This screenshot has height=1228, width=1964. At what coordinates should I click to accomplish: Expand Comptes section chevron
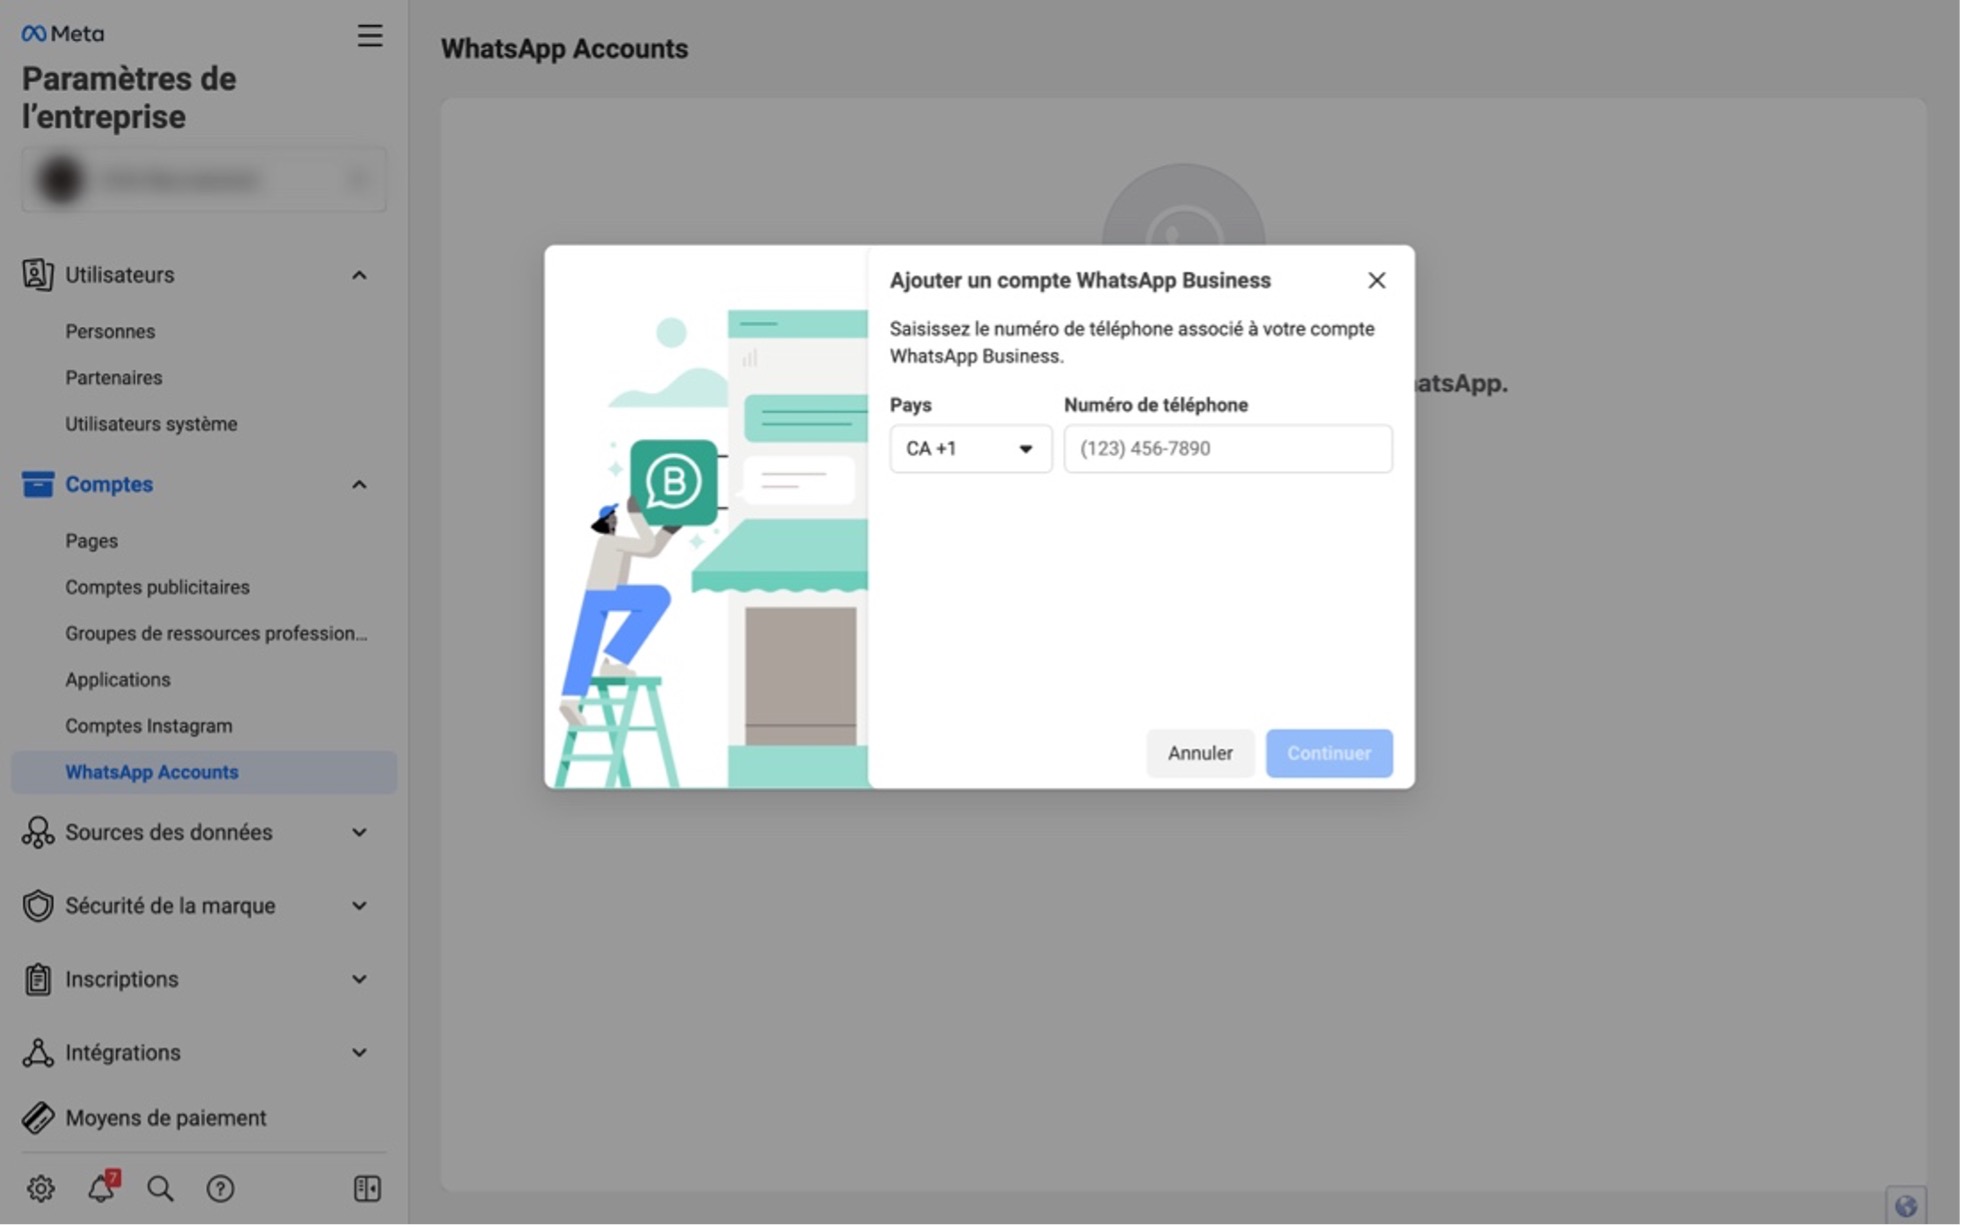point(361,484)
